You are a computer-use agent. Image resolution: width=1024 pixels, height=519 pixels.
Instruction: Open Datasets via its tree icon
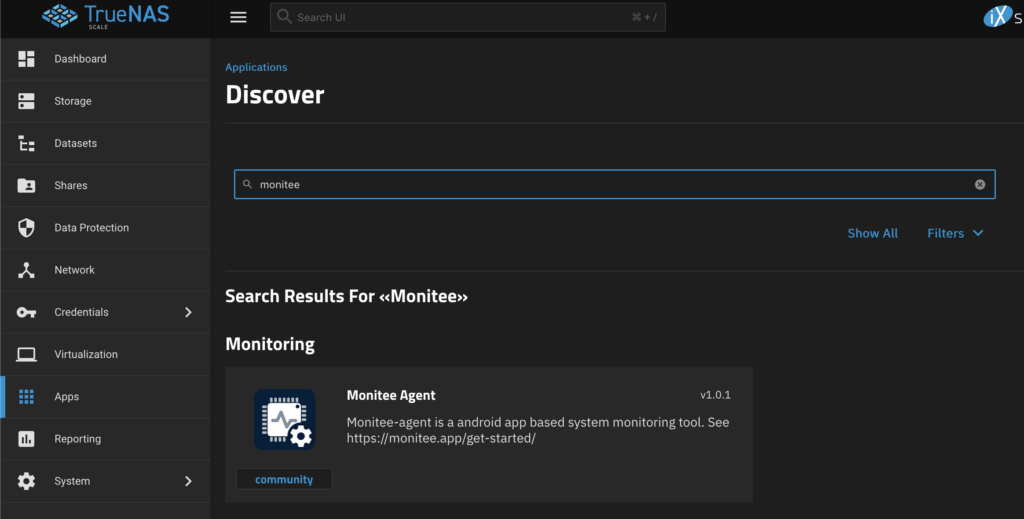pos(27,143)
